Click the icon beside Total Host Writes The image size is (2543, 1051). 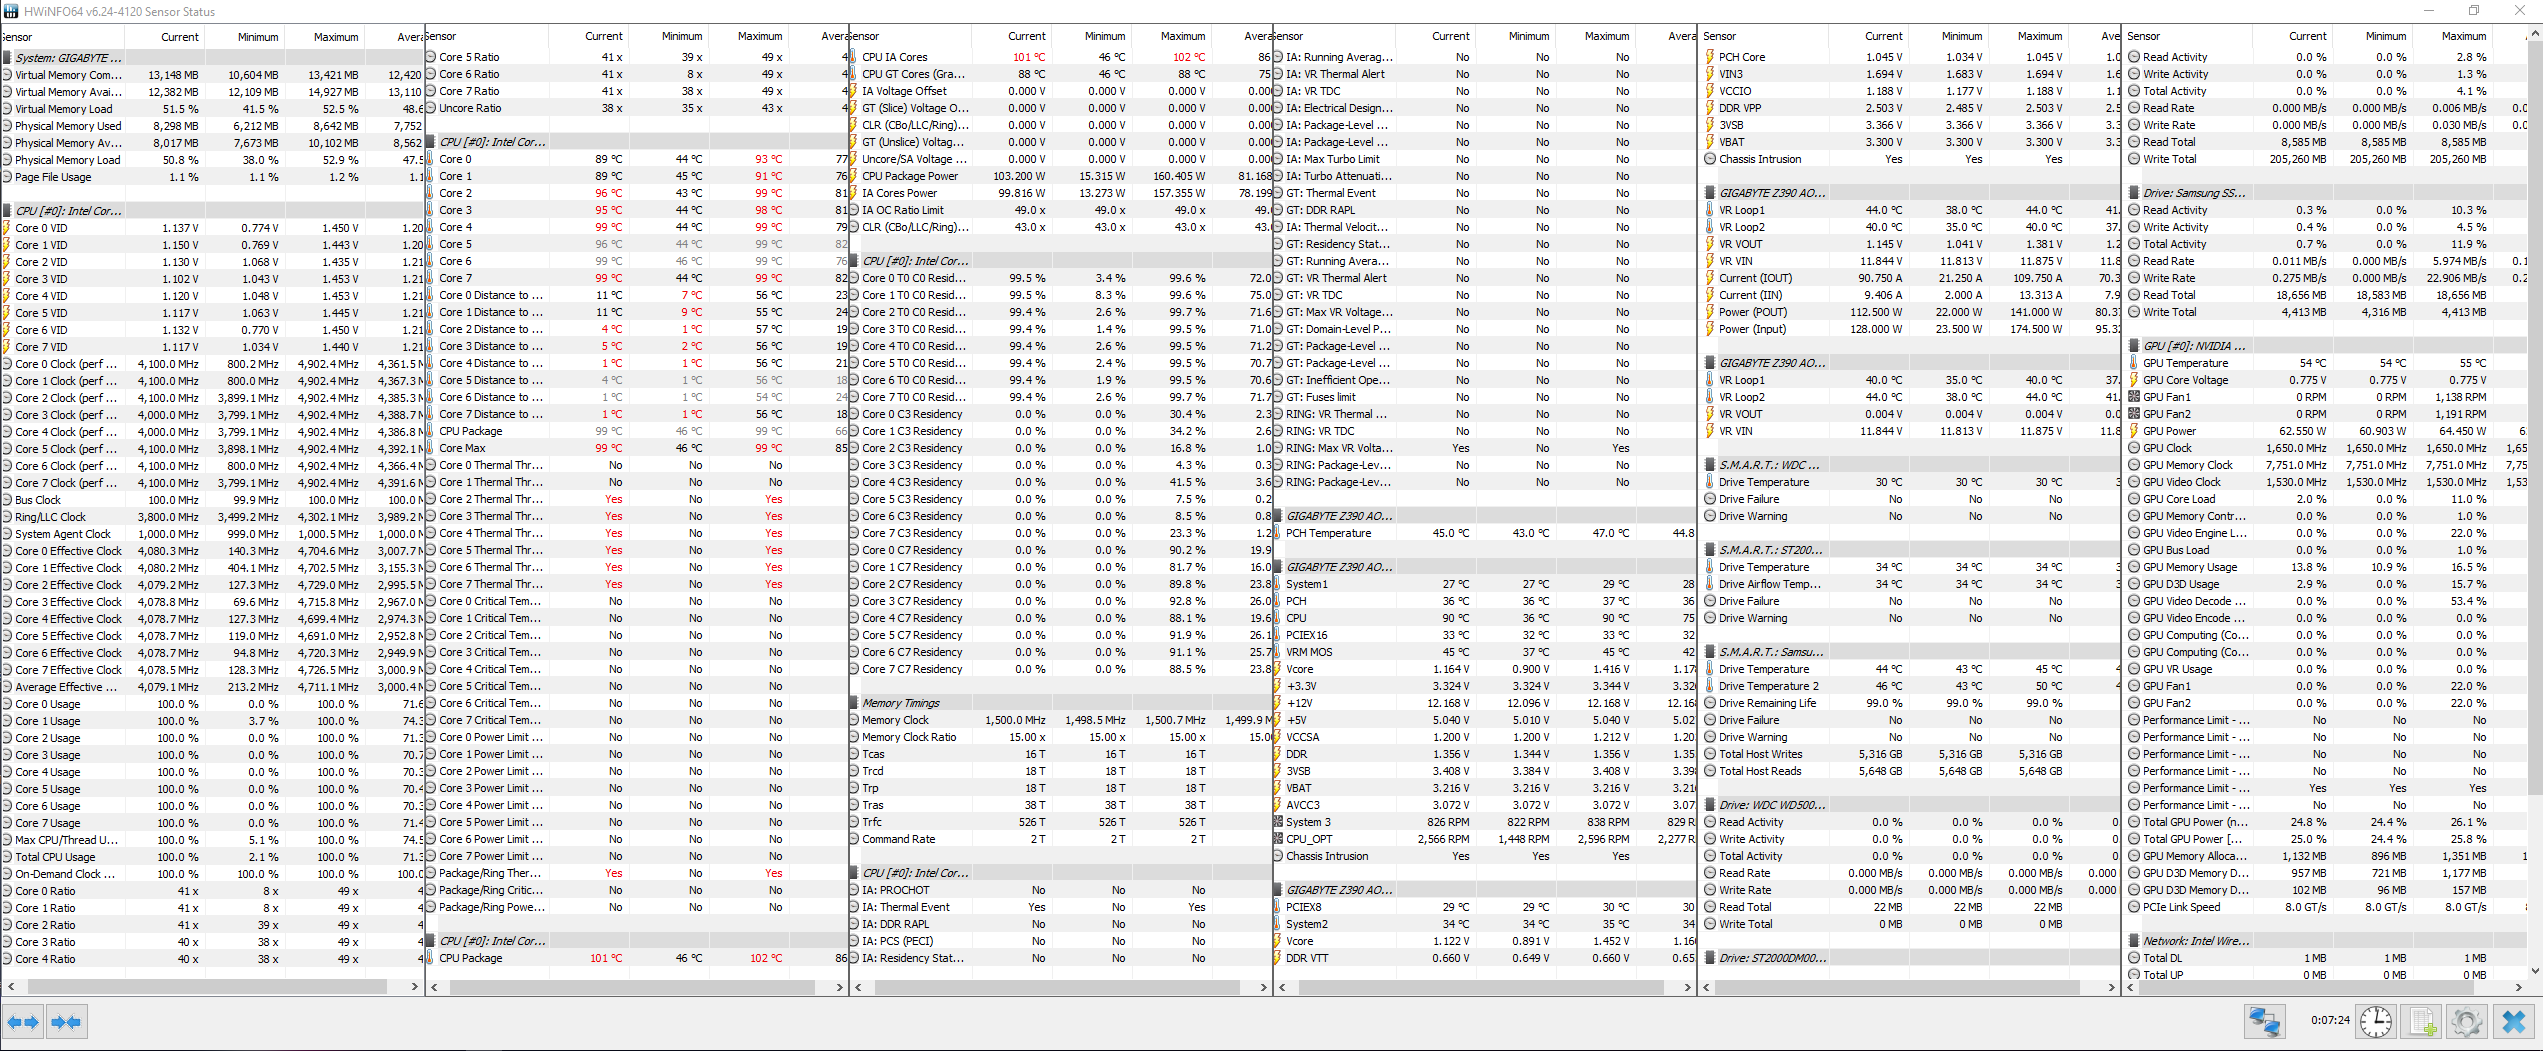1710,754
